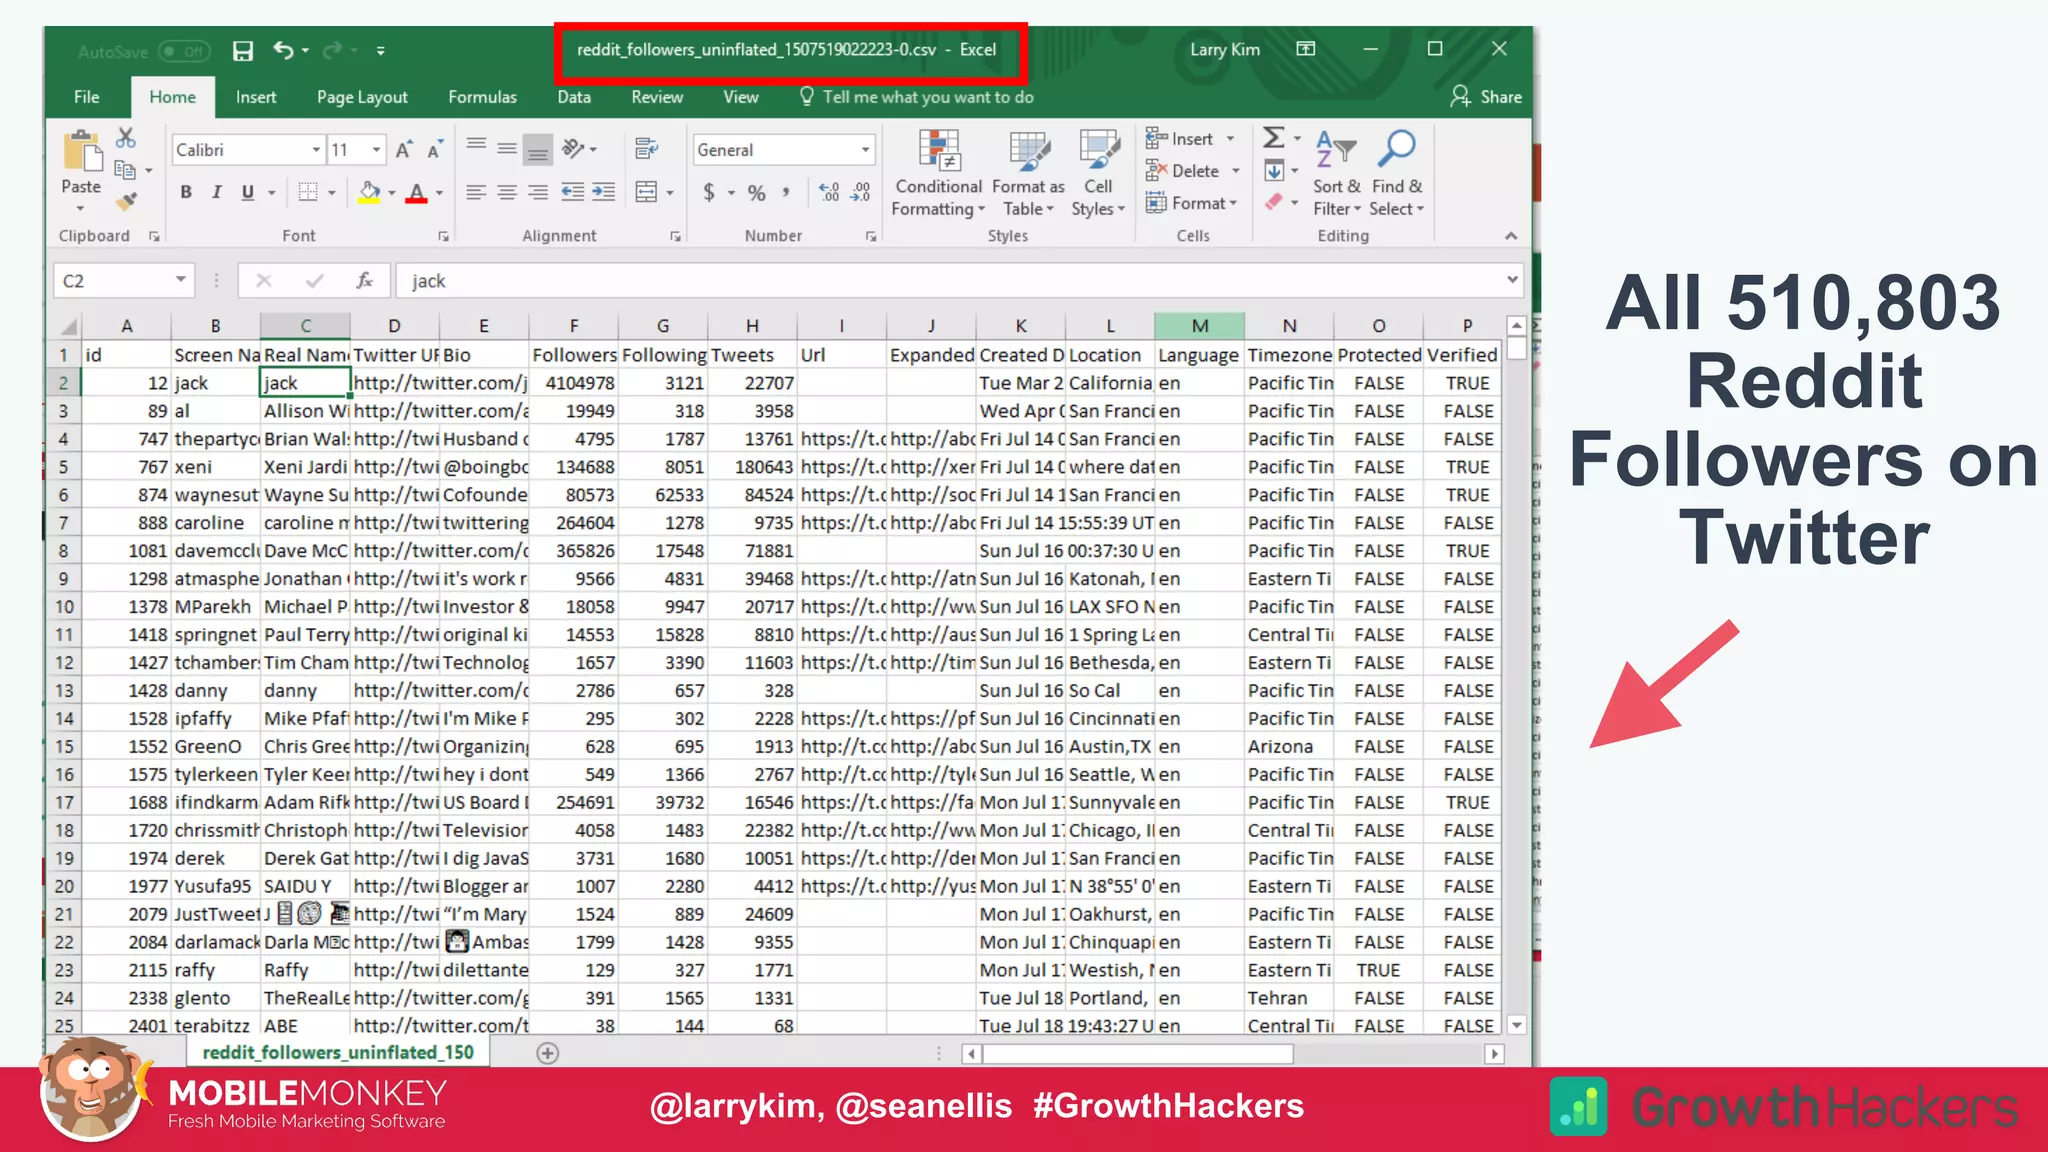Expand the Name Box dropdown arrow
This screenshot has width=2048, height=1152.
(x=181, y=280)
